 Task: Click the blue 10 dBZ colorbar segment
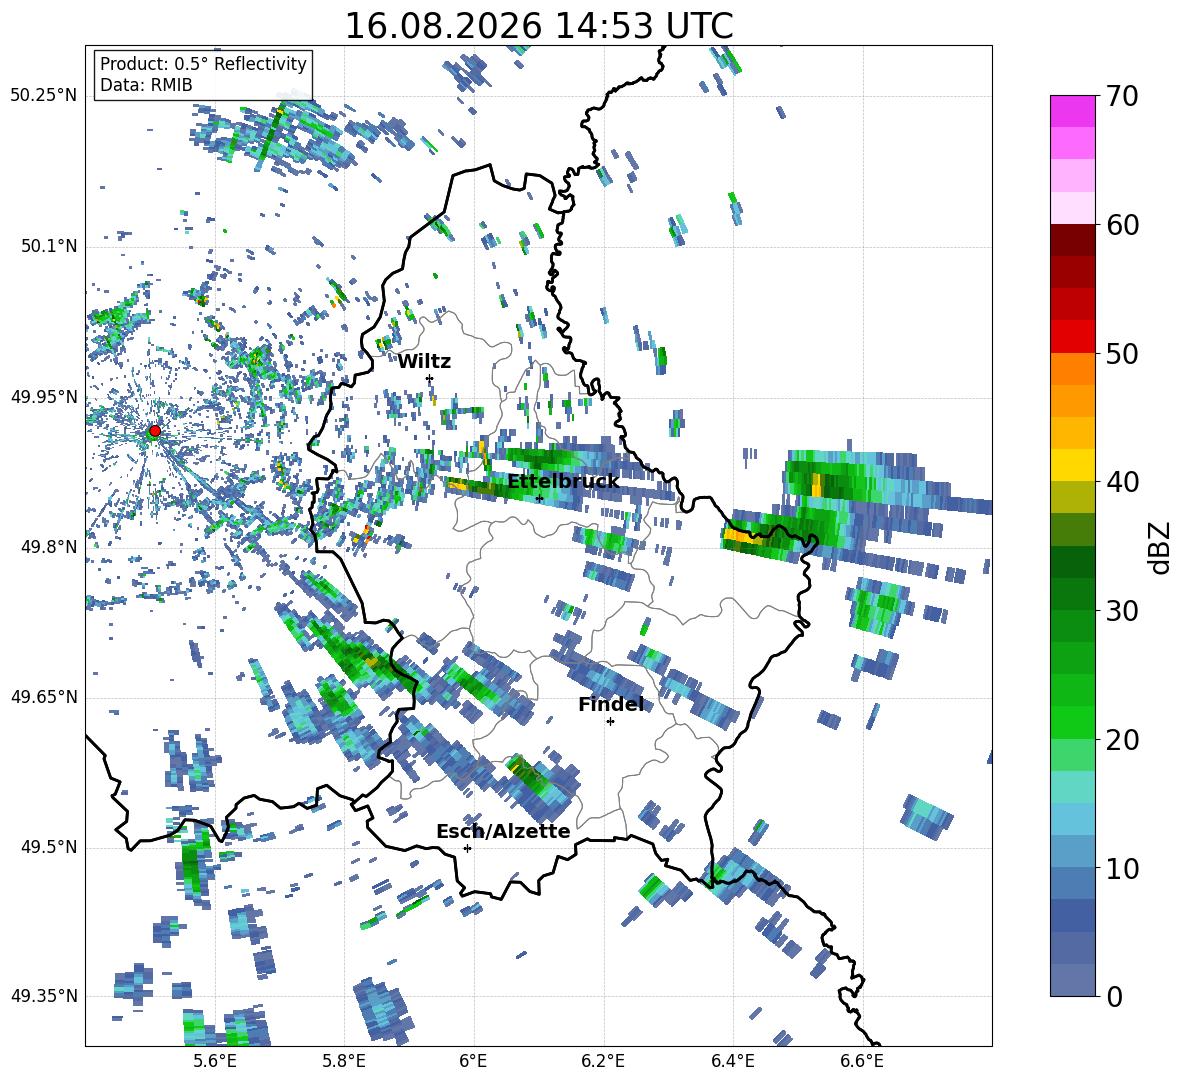pyautogui.click(x=1072, y=851)
